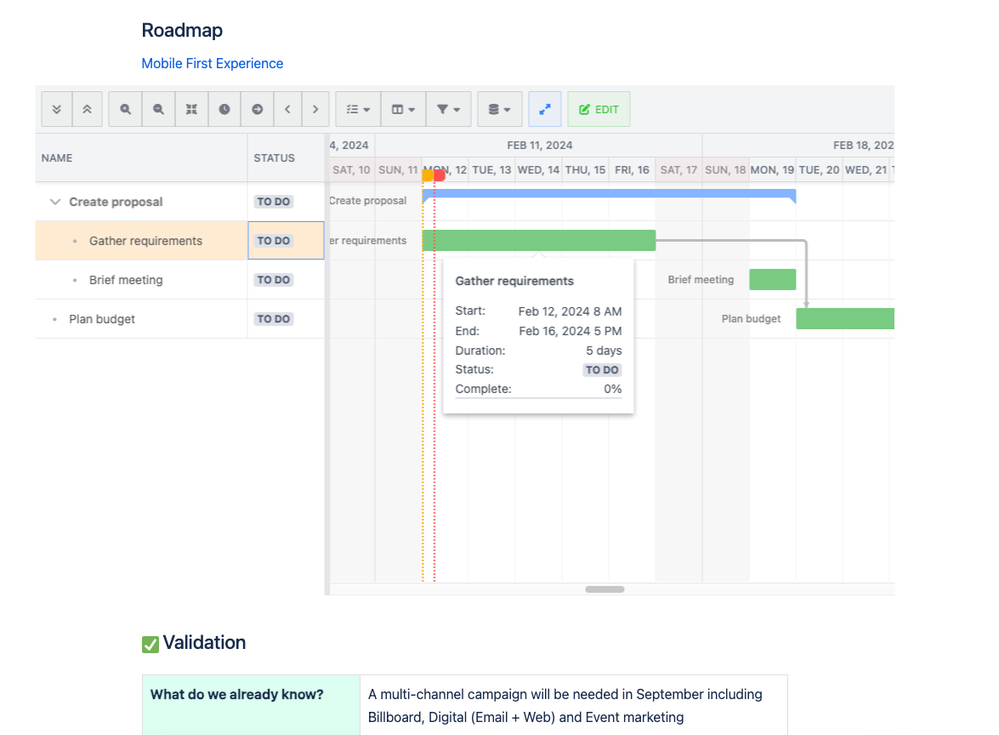Click the TO DO badge in tooltip
The width and height of the screenshot is (999, 735).
click(x=602, y=370)
